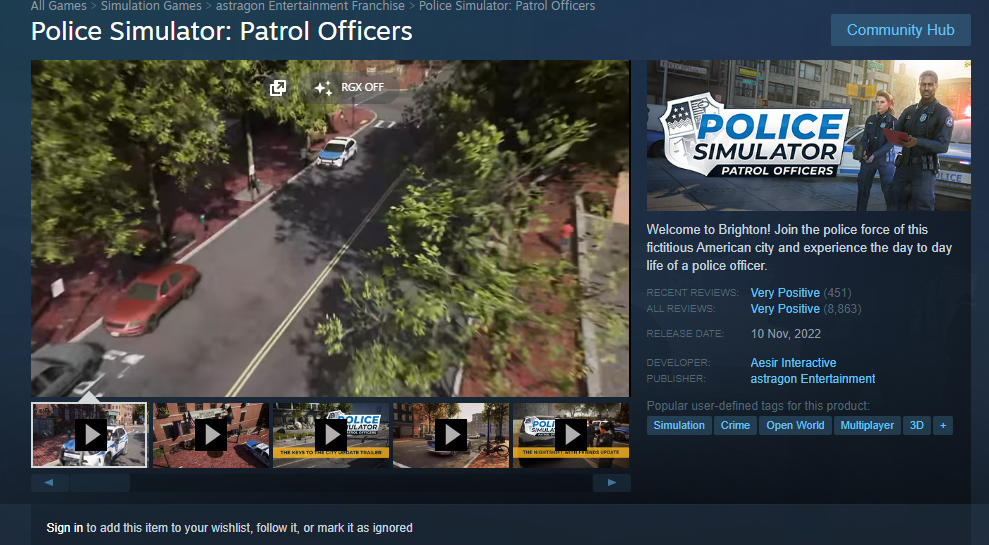Viewport: 989px width, 545px height.
Task: Click the left arrow of thumbnail scroller
Action: 49,483
